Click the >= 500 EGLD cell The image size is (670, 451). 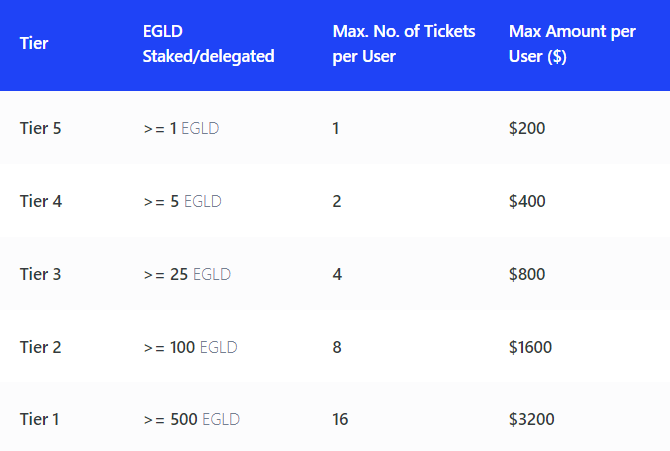click(192, 419)
